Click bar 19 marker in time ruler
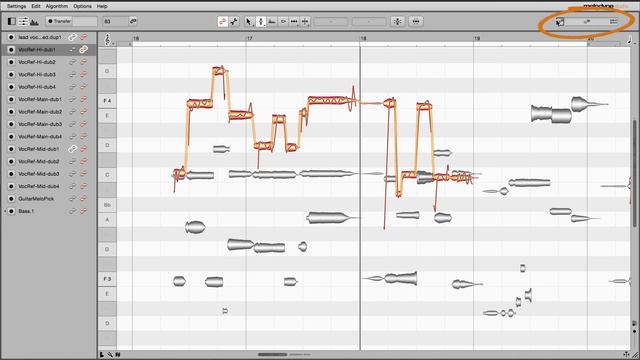Image resolution: width=640 pixels, height=360 pixels. pos(477,38)
